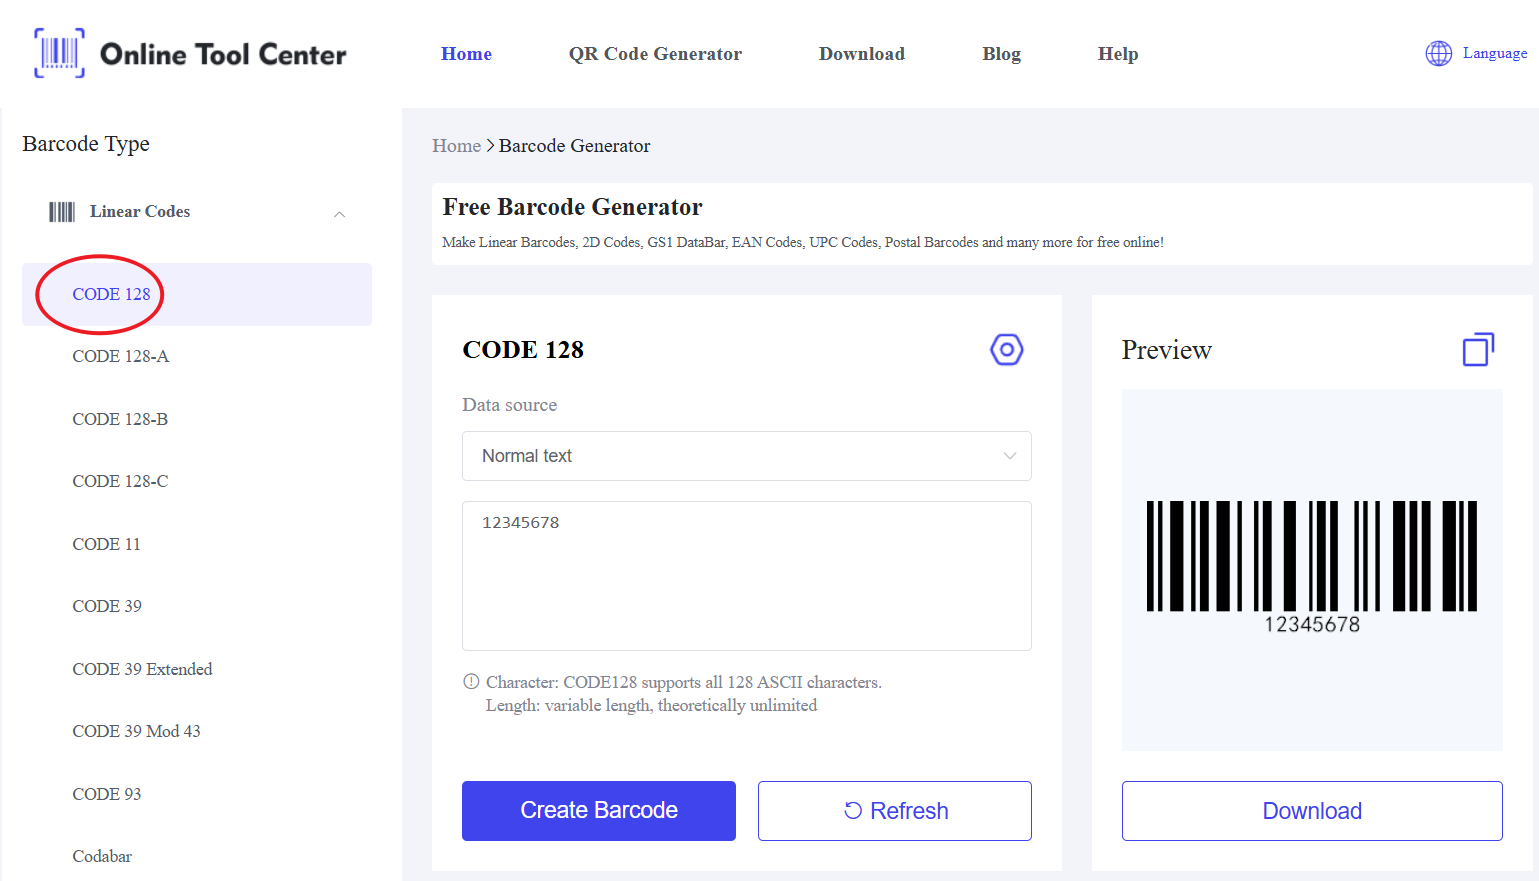The height and width of the screenshot is (881, 1539).
Task: Open the Help menu item
Action: pos(1117,54)
